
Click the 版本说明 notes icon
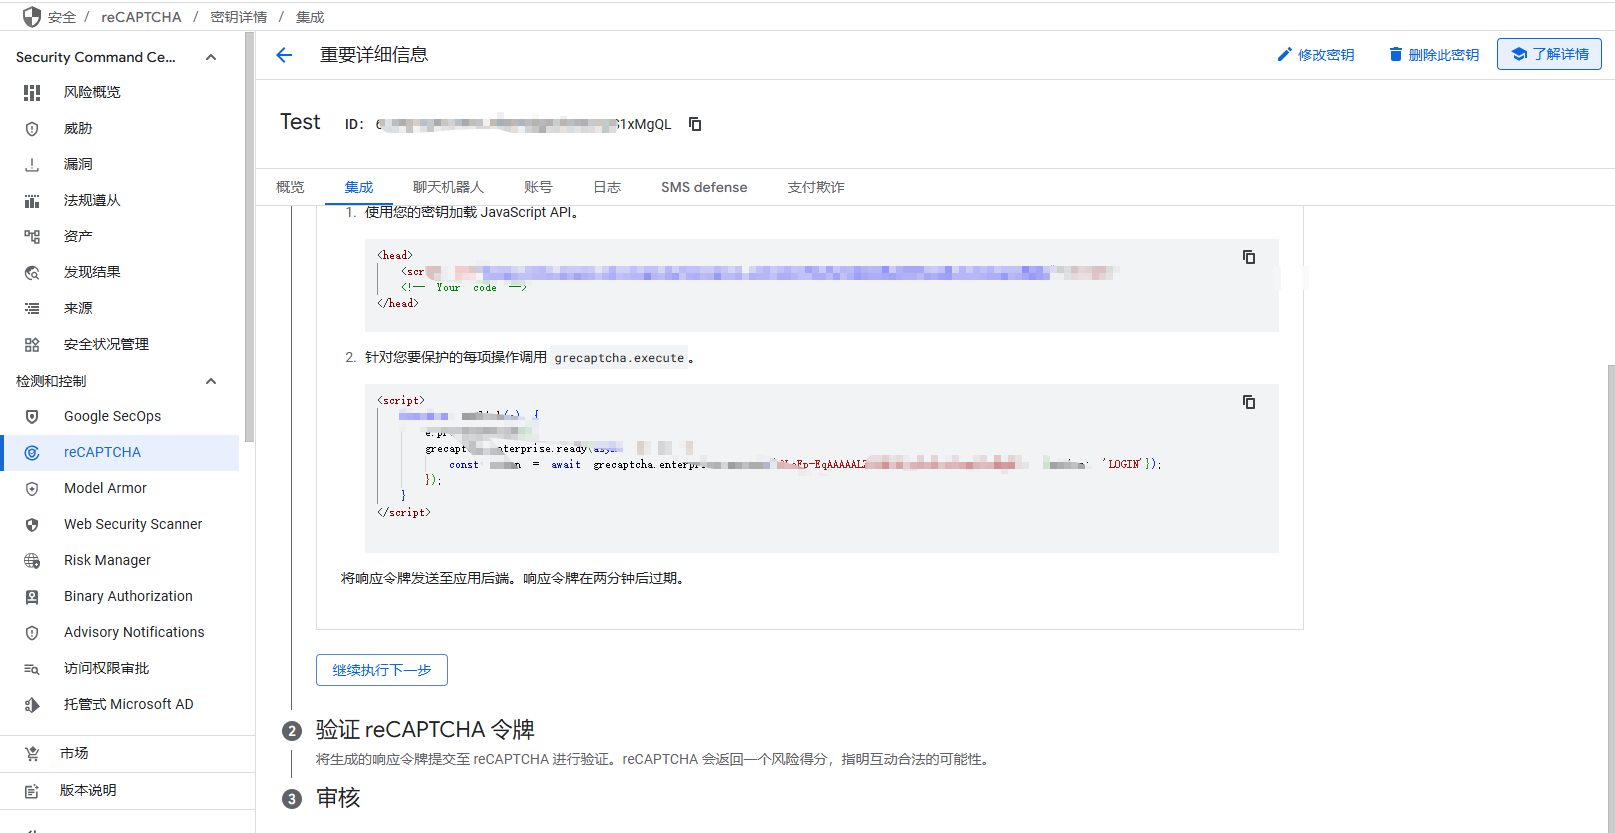[x=32, y=790]
